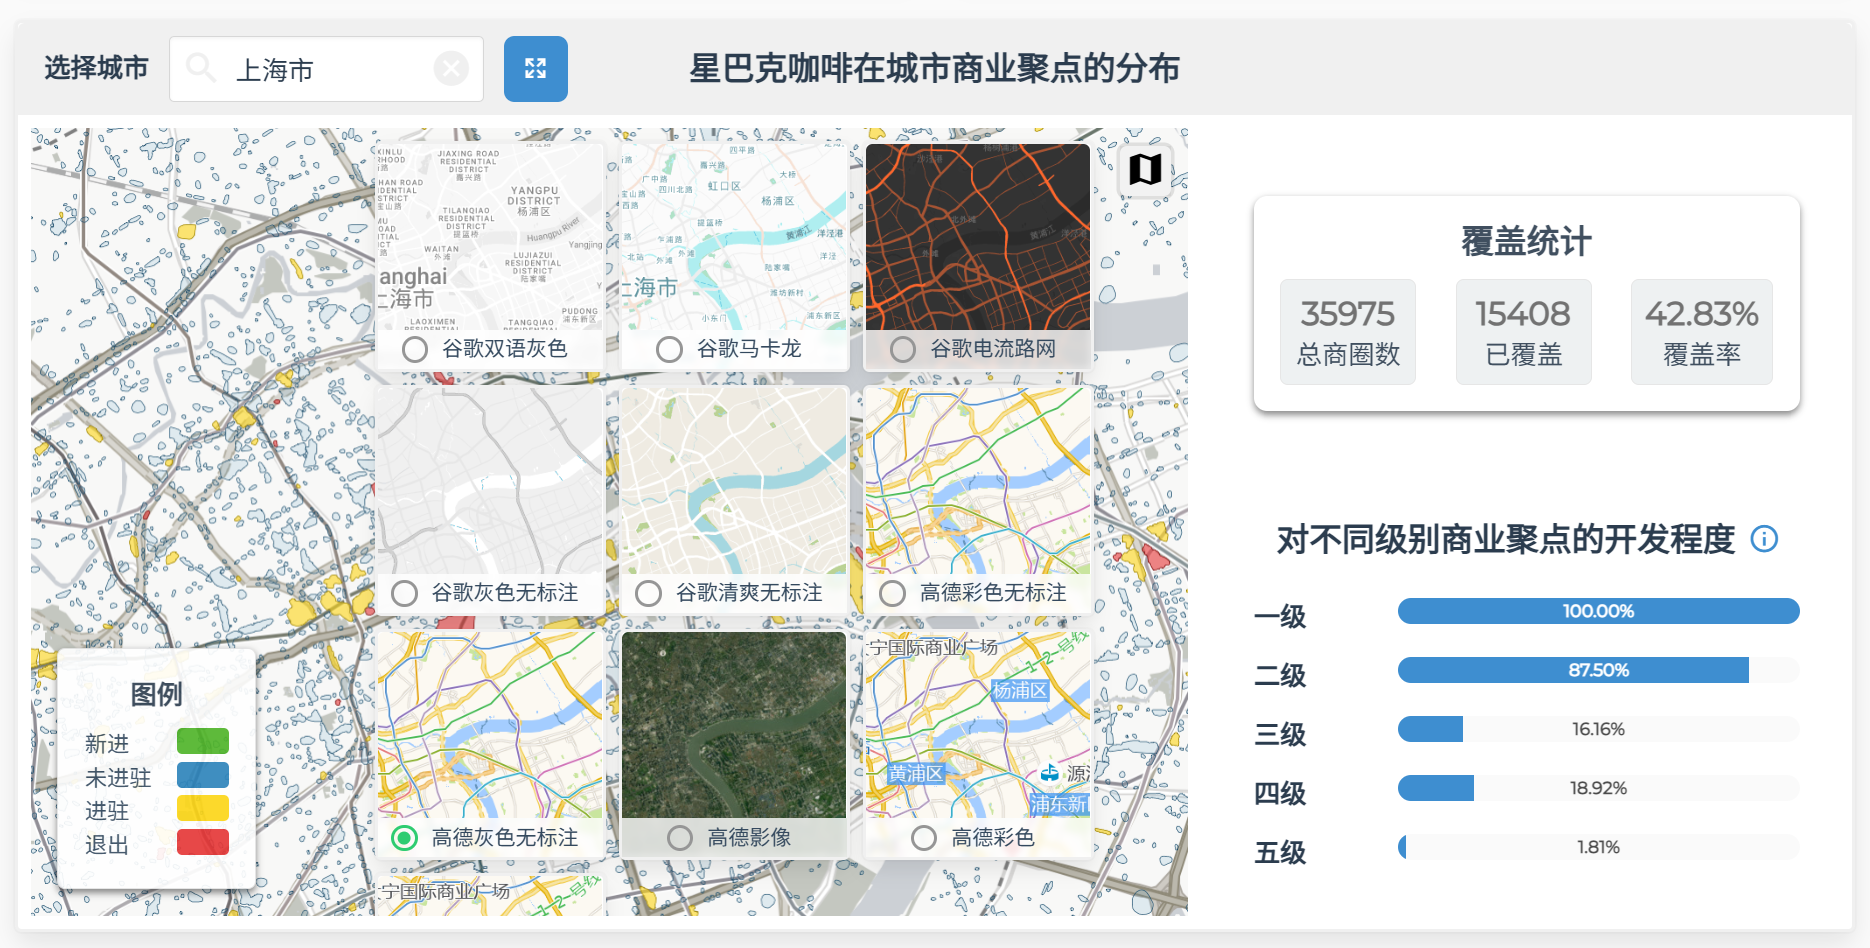
Task: Click 谷歌清爽无标注 map thumbnail
Action: click(x=734, y=481)
